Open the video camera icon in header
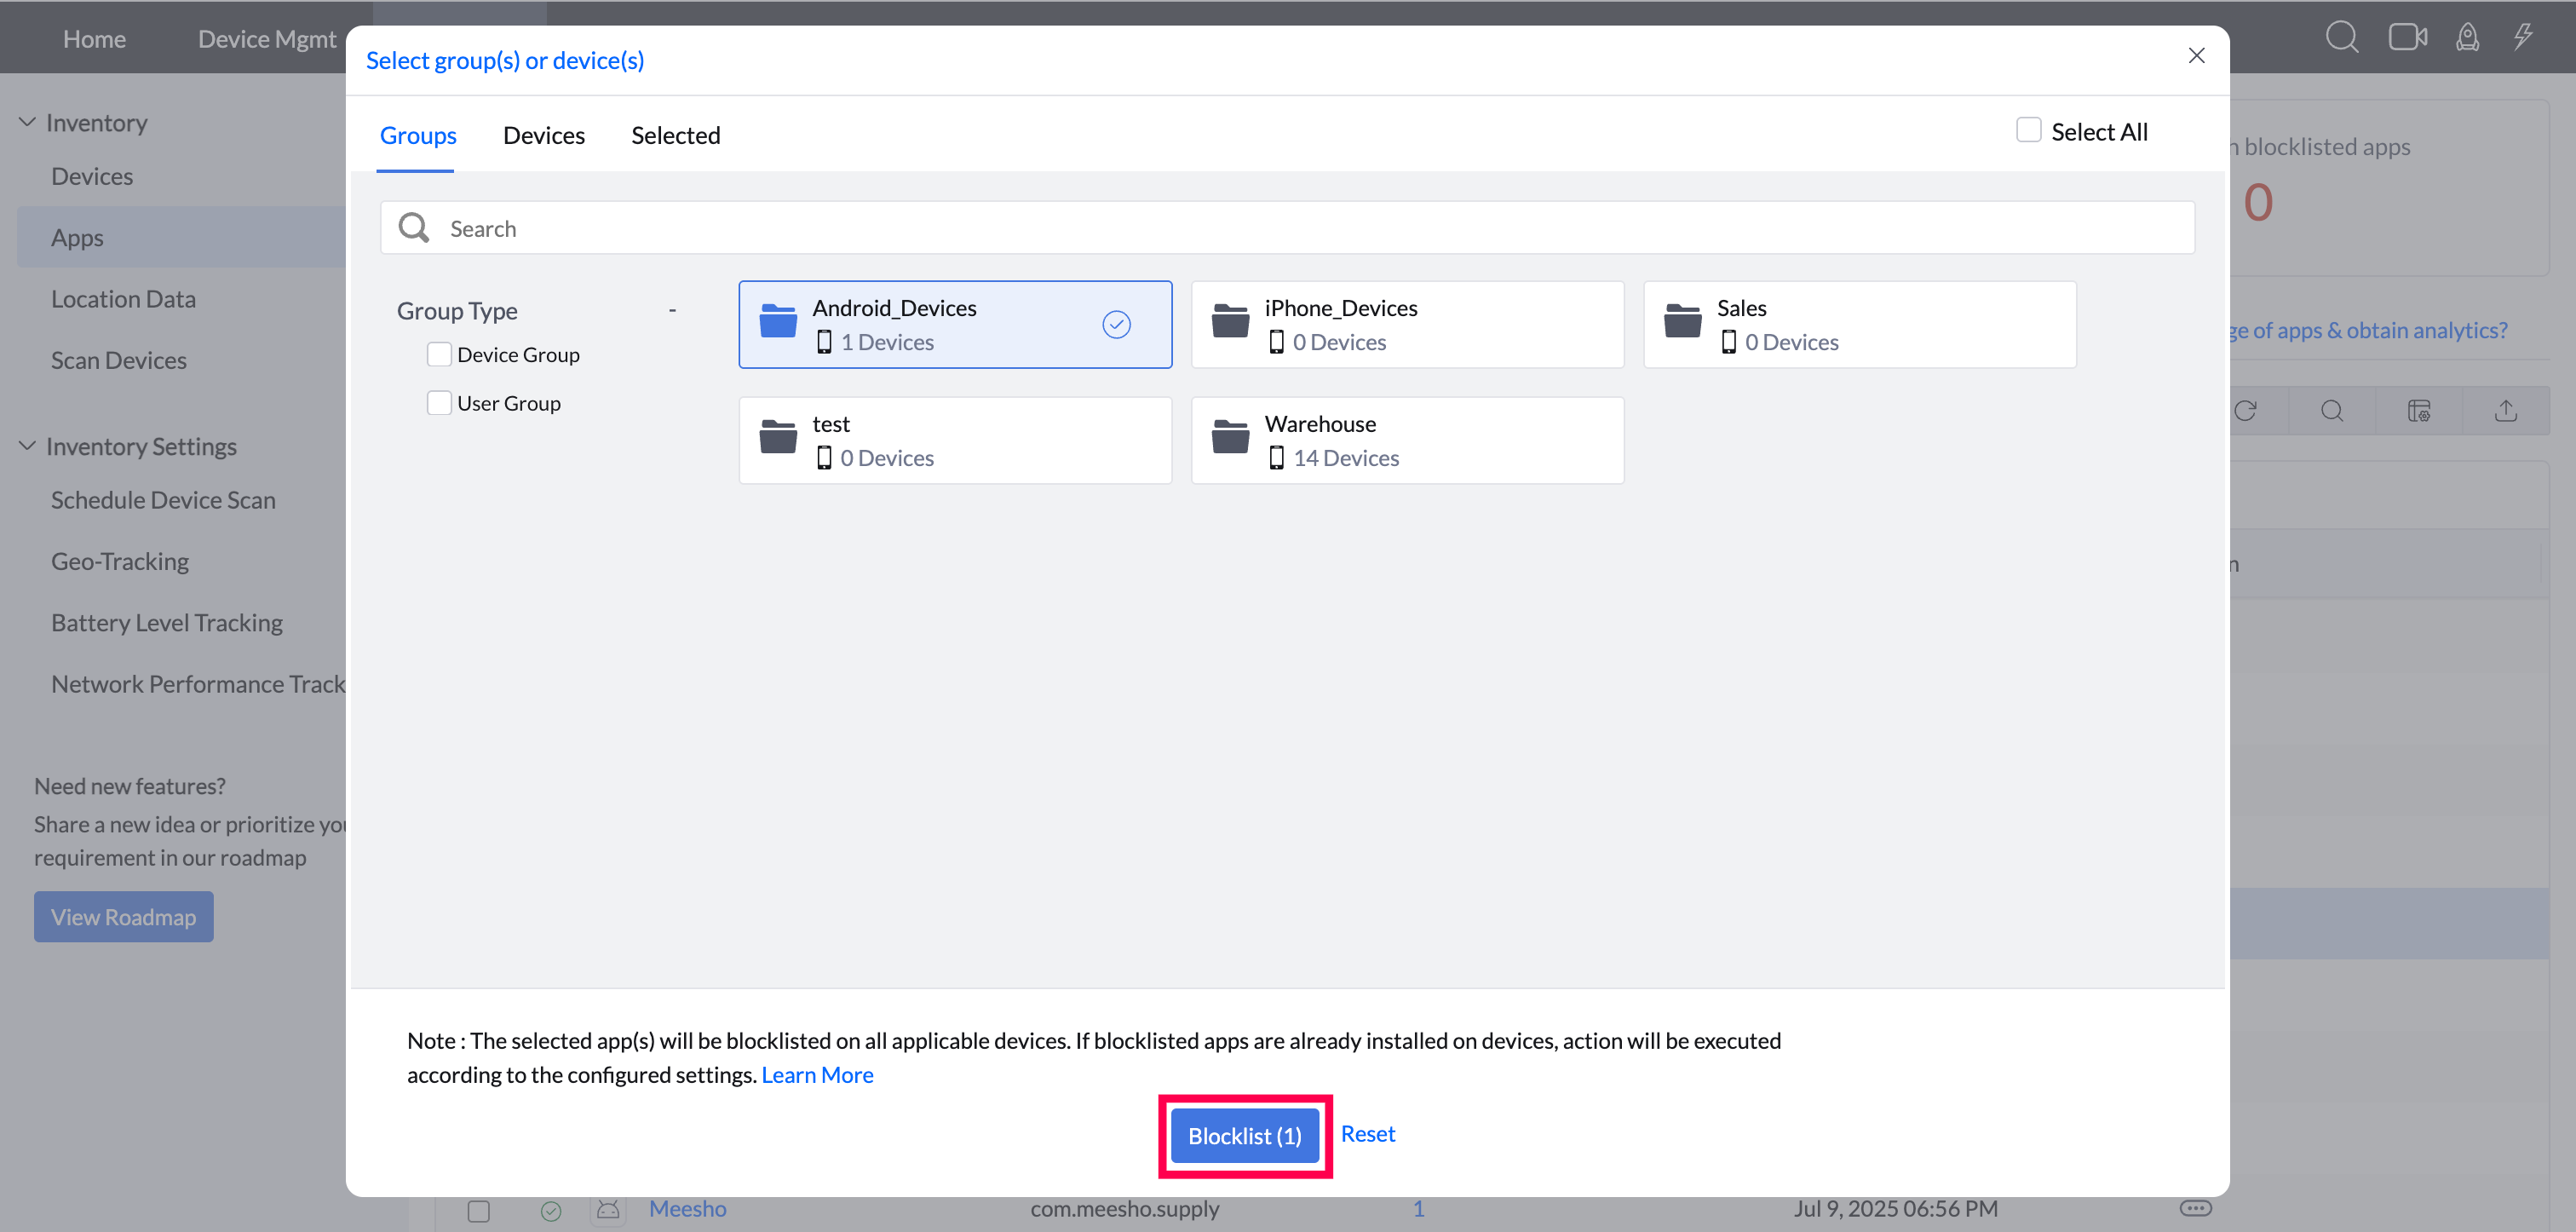Screen dimensions: 2576x1232 (x=2407, y=38)
